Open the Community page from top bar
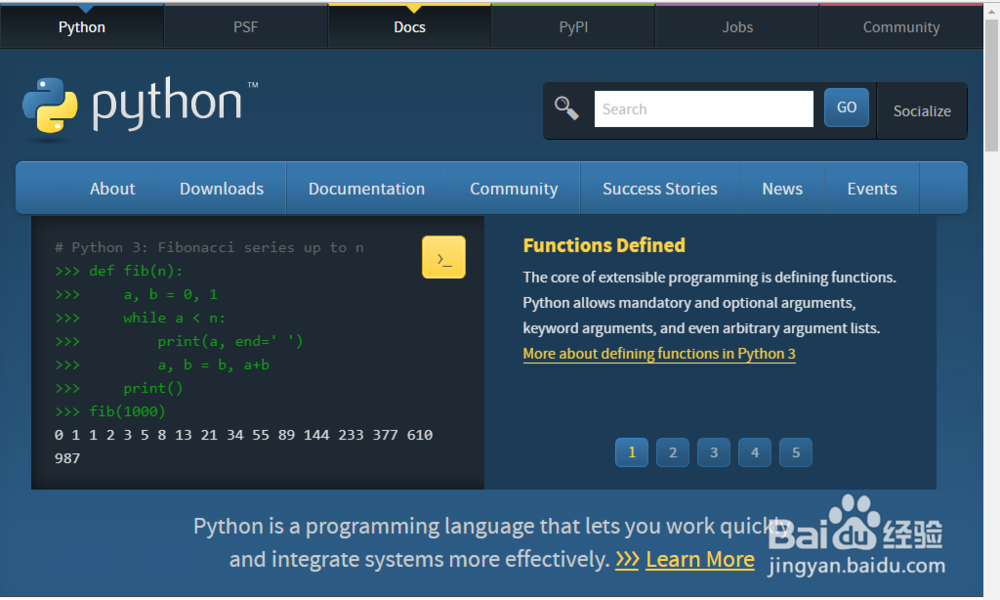Viewport: 1000px width, 600px height. [901, 27]
